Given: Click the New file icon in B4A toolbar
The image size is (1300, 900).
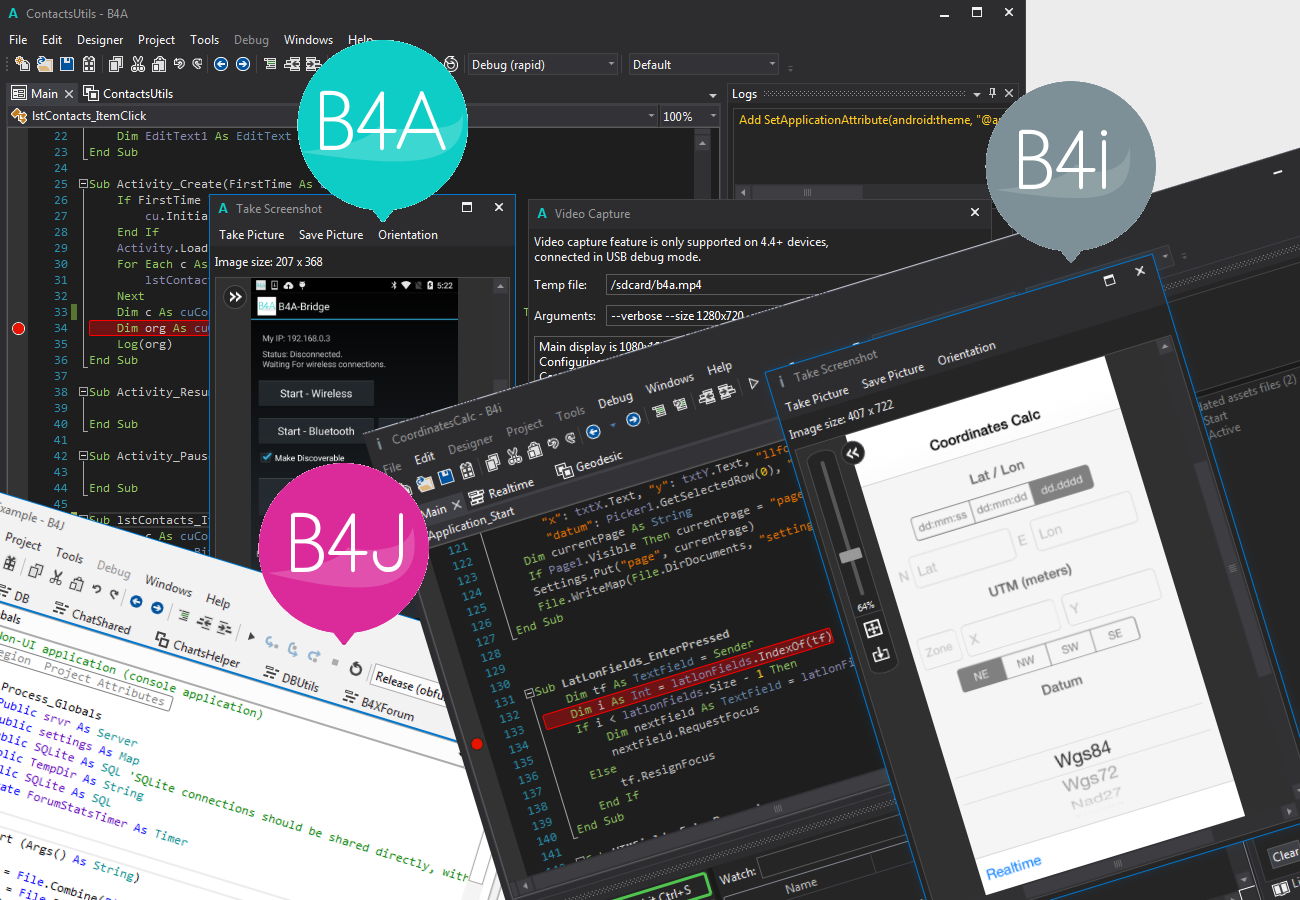Looking at the screenshot, I should tap(23, 64).
